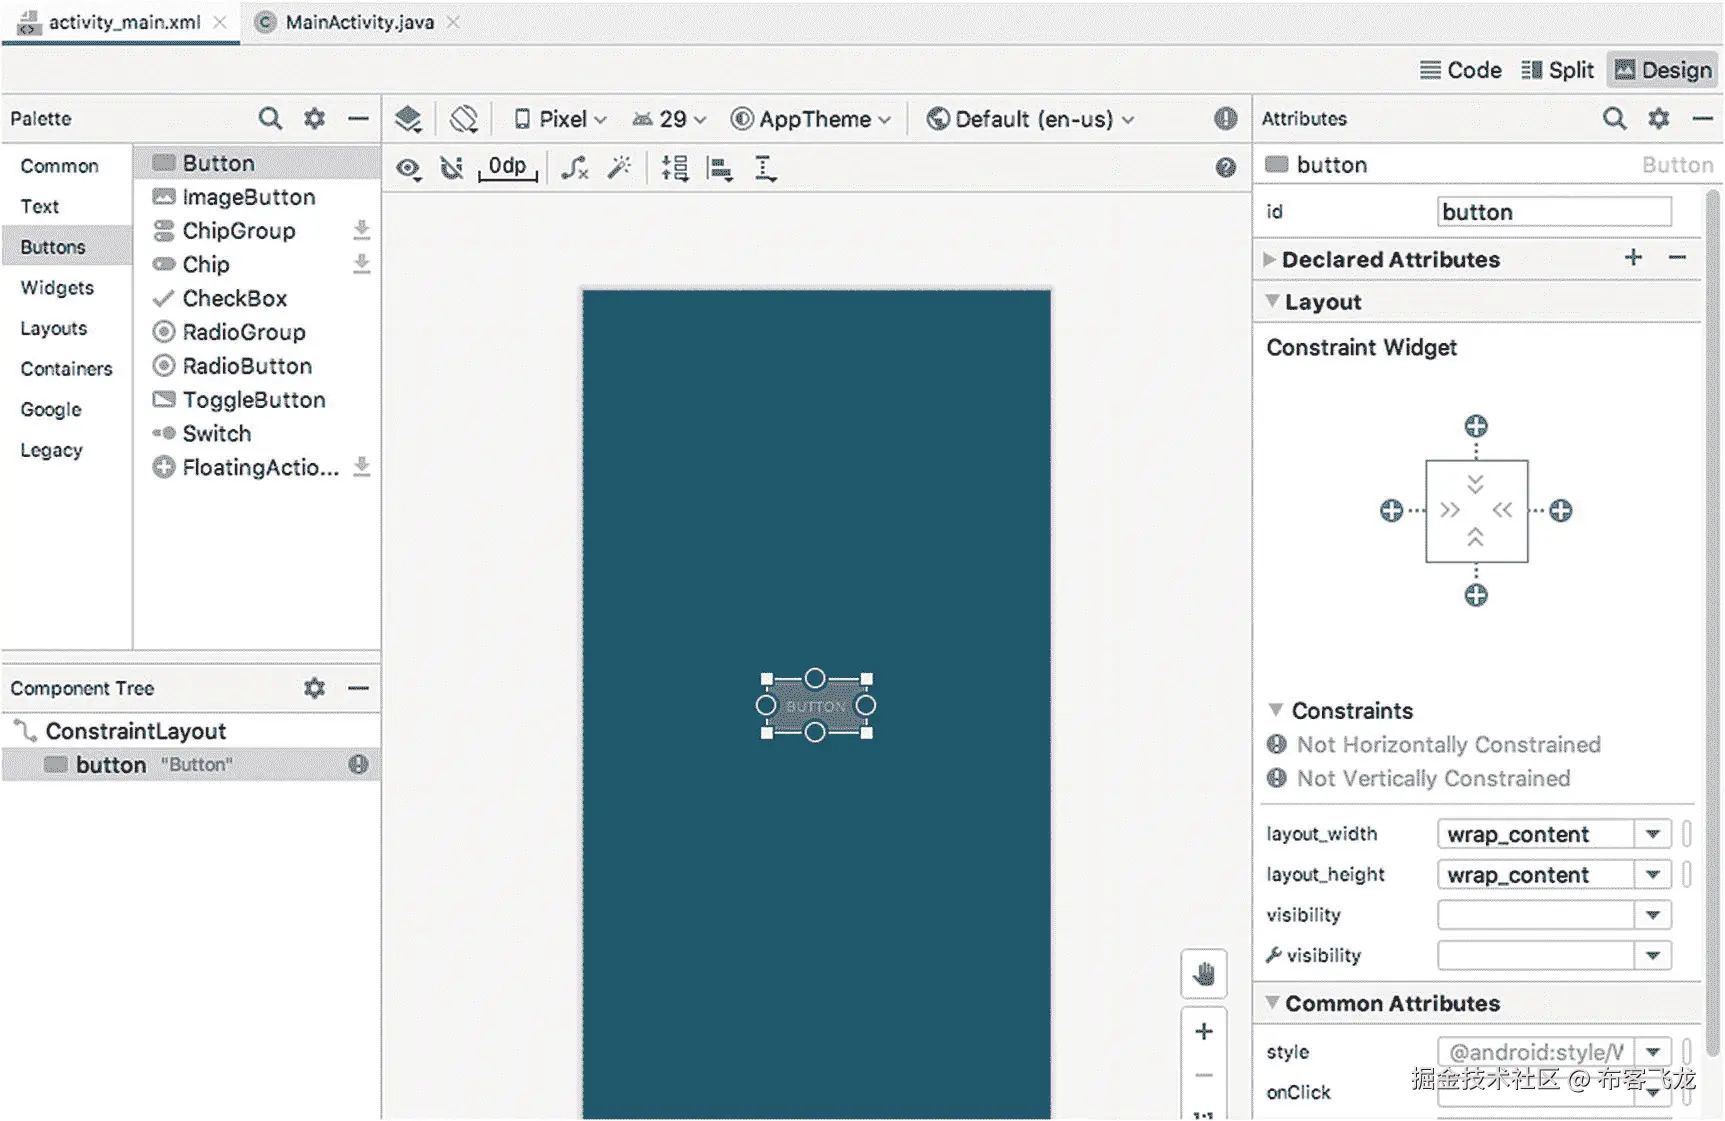Switch to Code view mode

point(1460,70)
